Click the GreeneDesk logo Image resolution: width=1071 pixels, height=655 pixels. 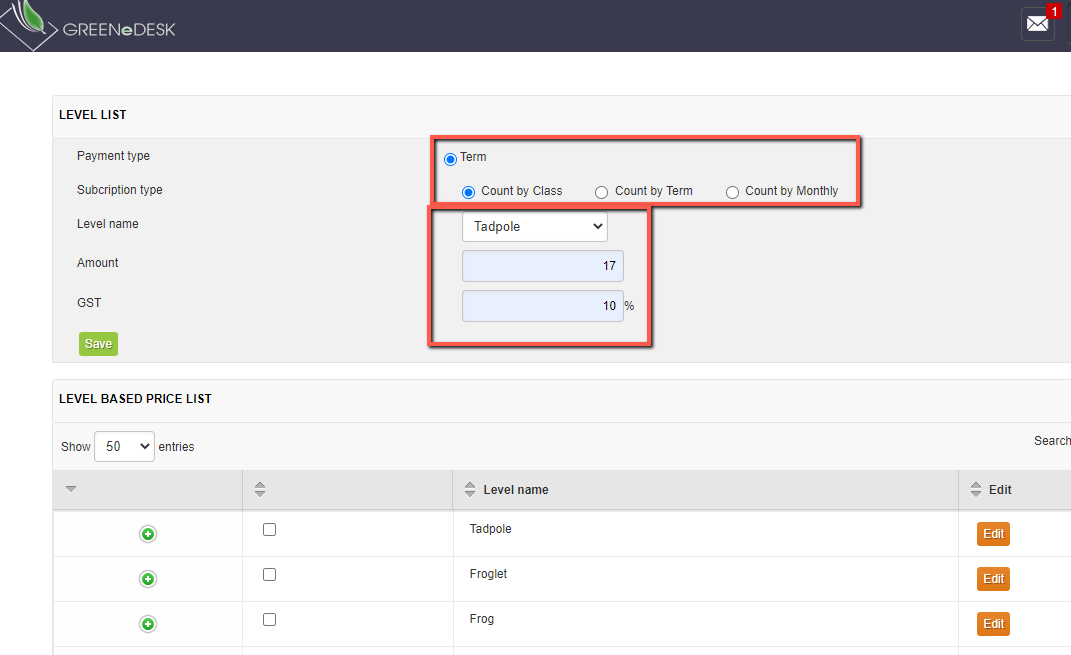pyautogui.click(x=88, y=26)
